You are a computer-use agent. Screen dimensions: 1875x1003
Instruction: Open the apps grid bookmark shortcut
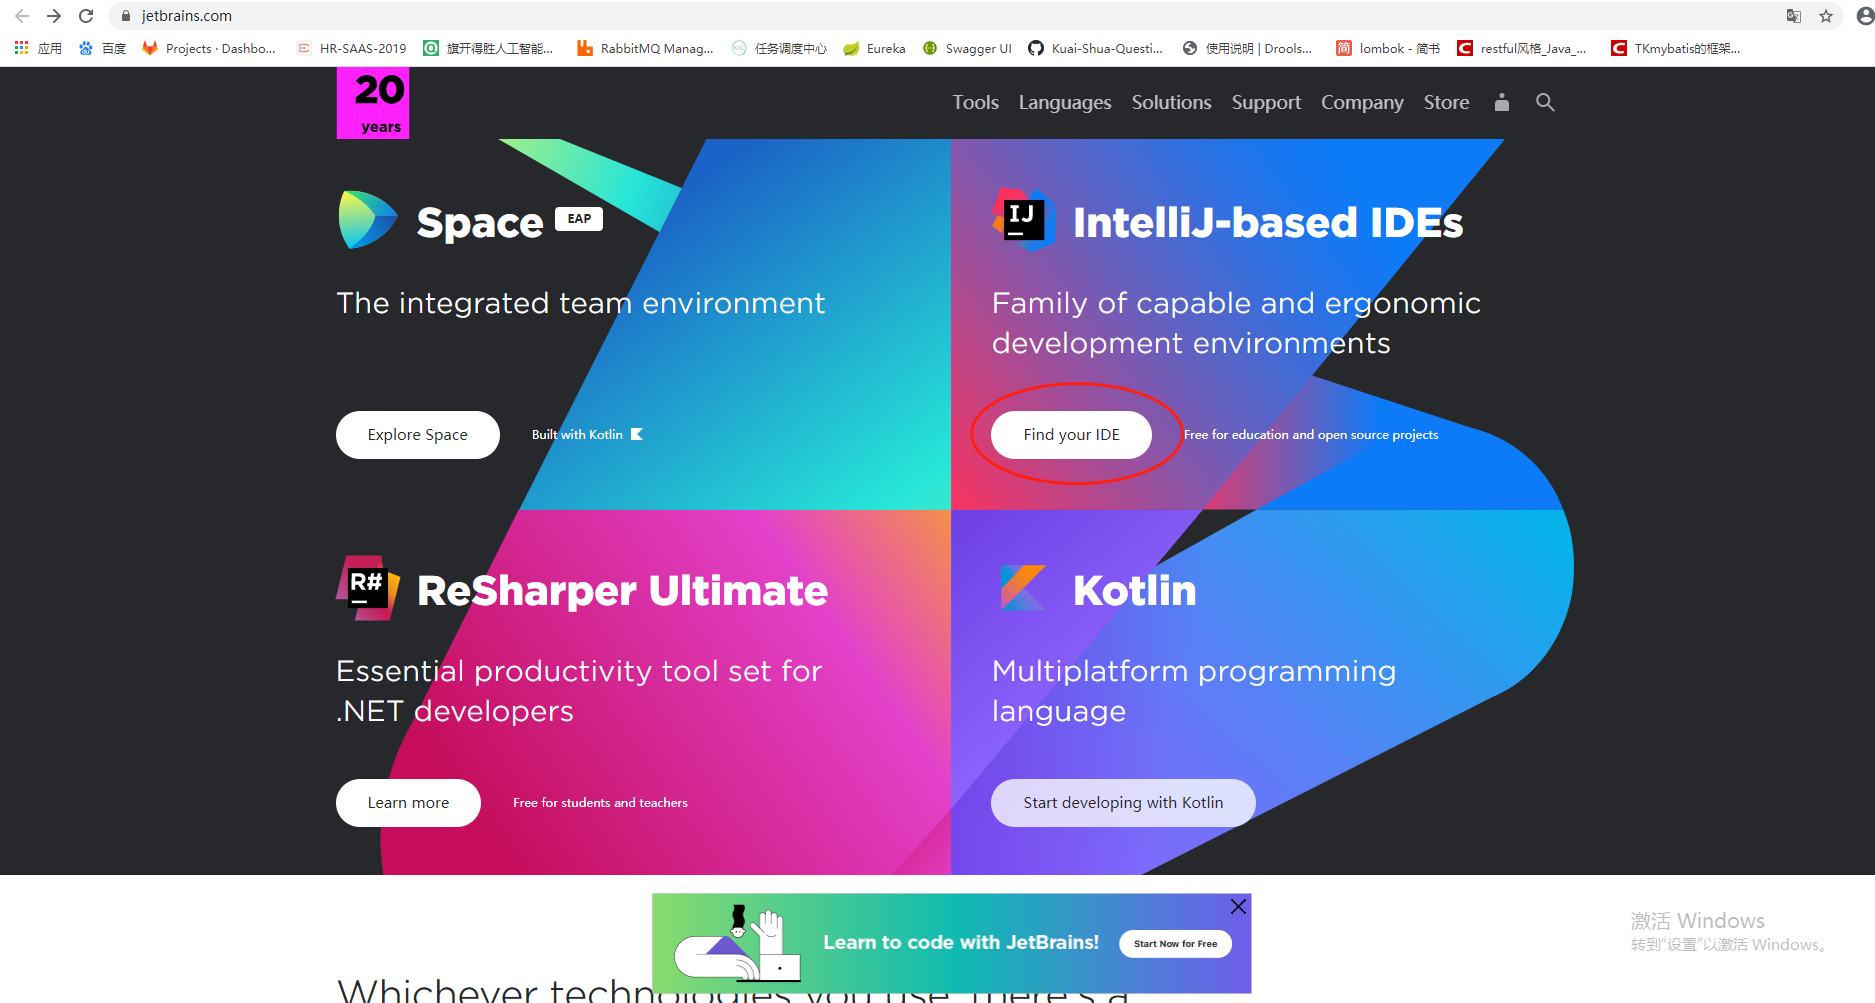(38, 48)
